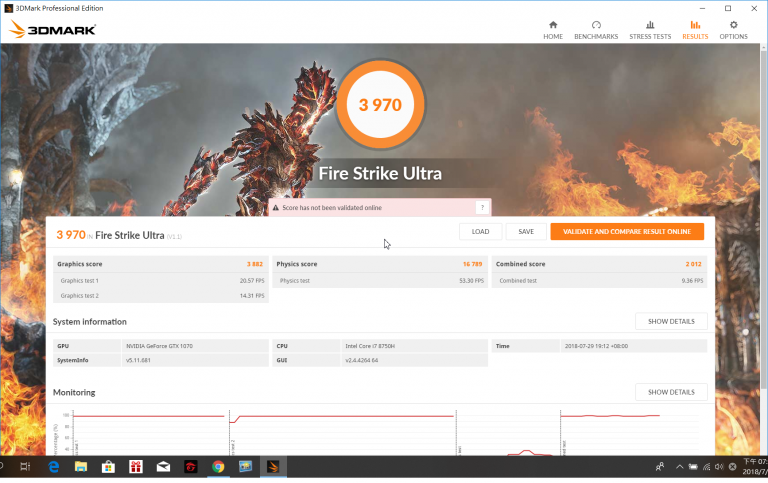Click the RESULTS orange bars icon
Image resolution: width=768 pixels, height=483 pixels.
pos(695,24)
